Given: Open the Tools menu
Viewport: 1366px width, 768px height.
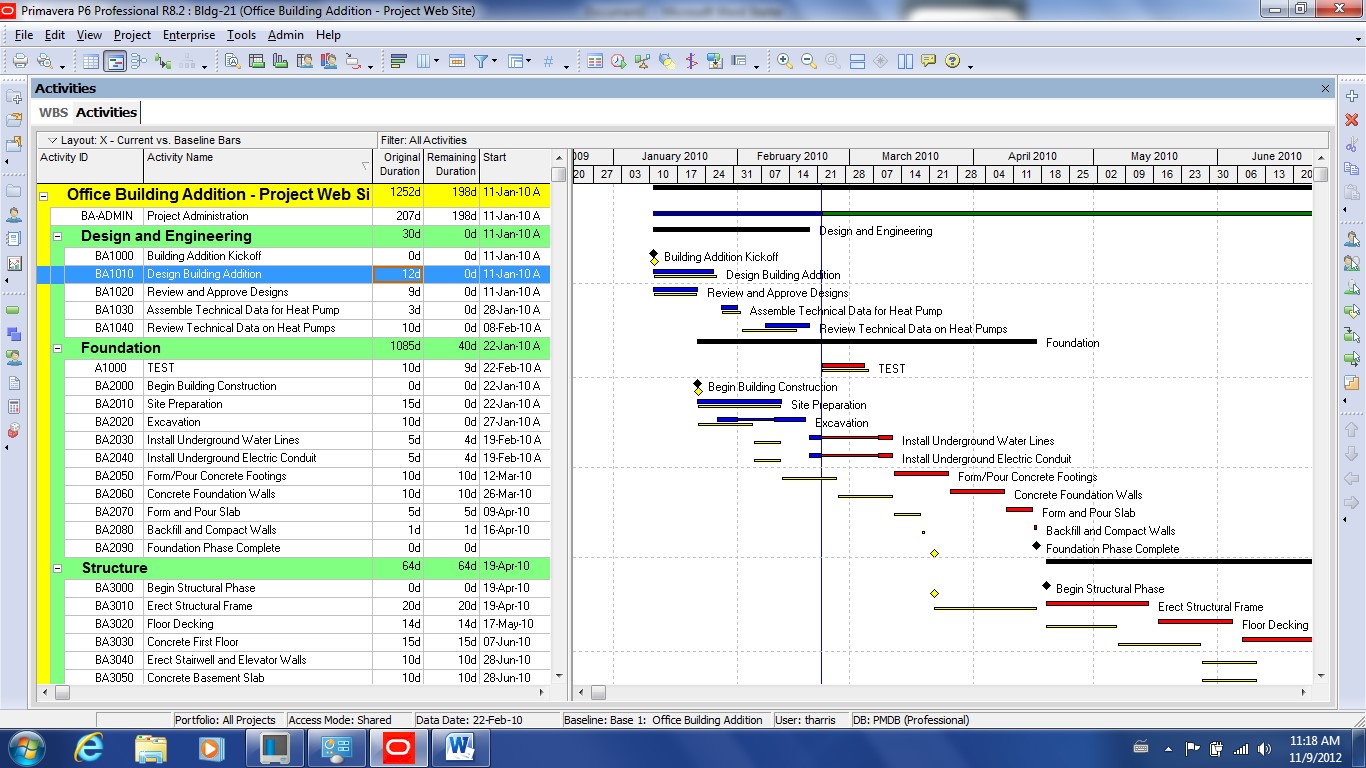Looking at the screenshot, I should pyautogui.click(x=241, y=35).
